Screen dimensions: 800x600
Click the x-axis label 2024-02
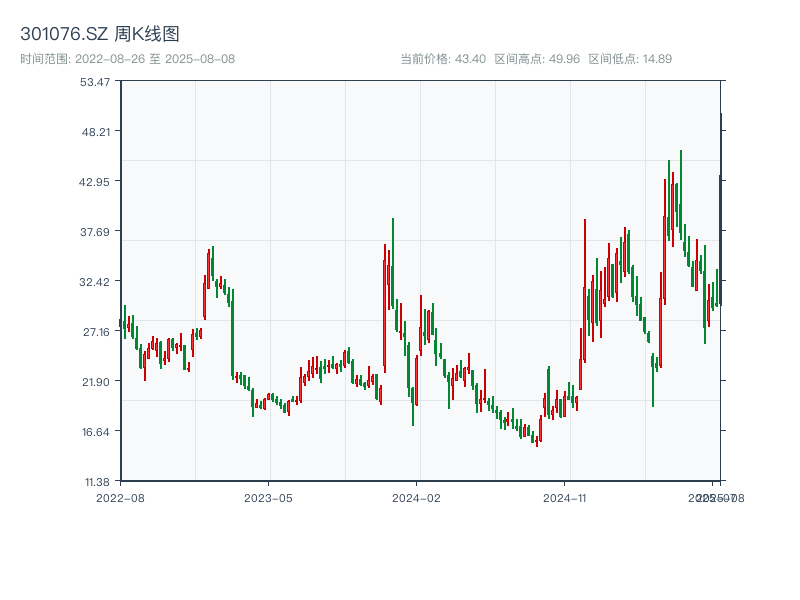point(416,498)
